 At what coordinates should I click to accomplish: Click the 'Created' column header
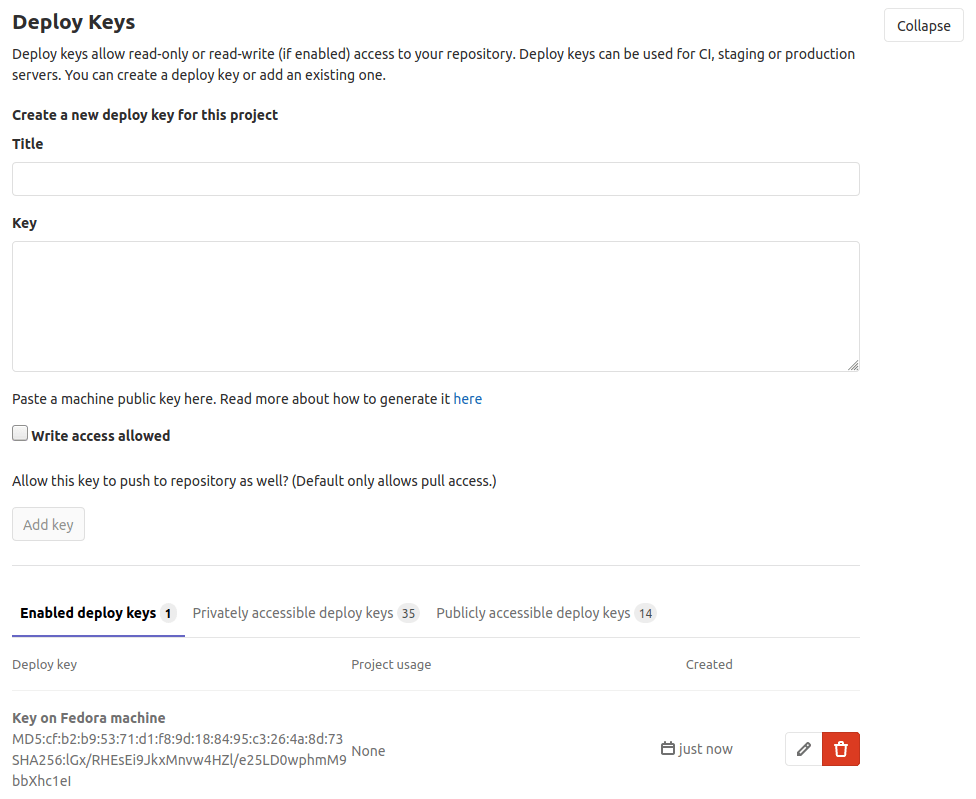pyautogui.click(x=709, y=664)
